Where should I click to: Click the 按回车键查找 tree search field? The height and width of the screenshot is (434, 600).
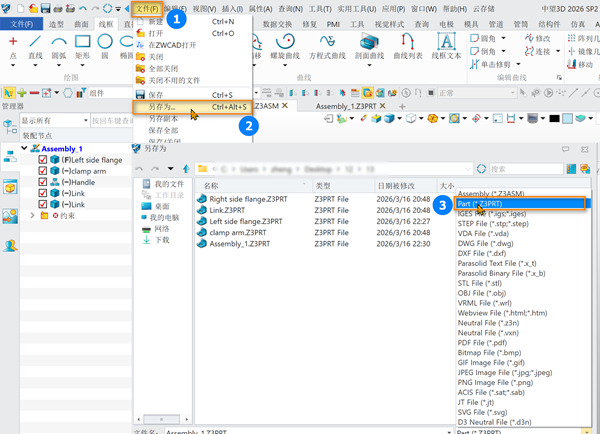[x=111, y=121]
